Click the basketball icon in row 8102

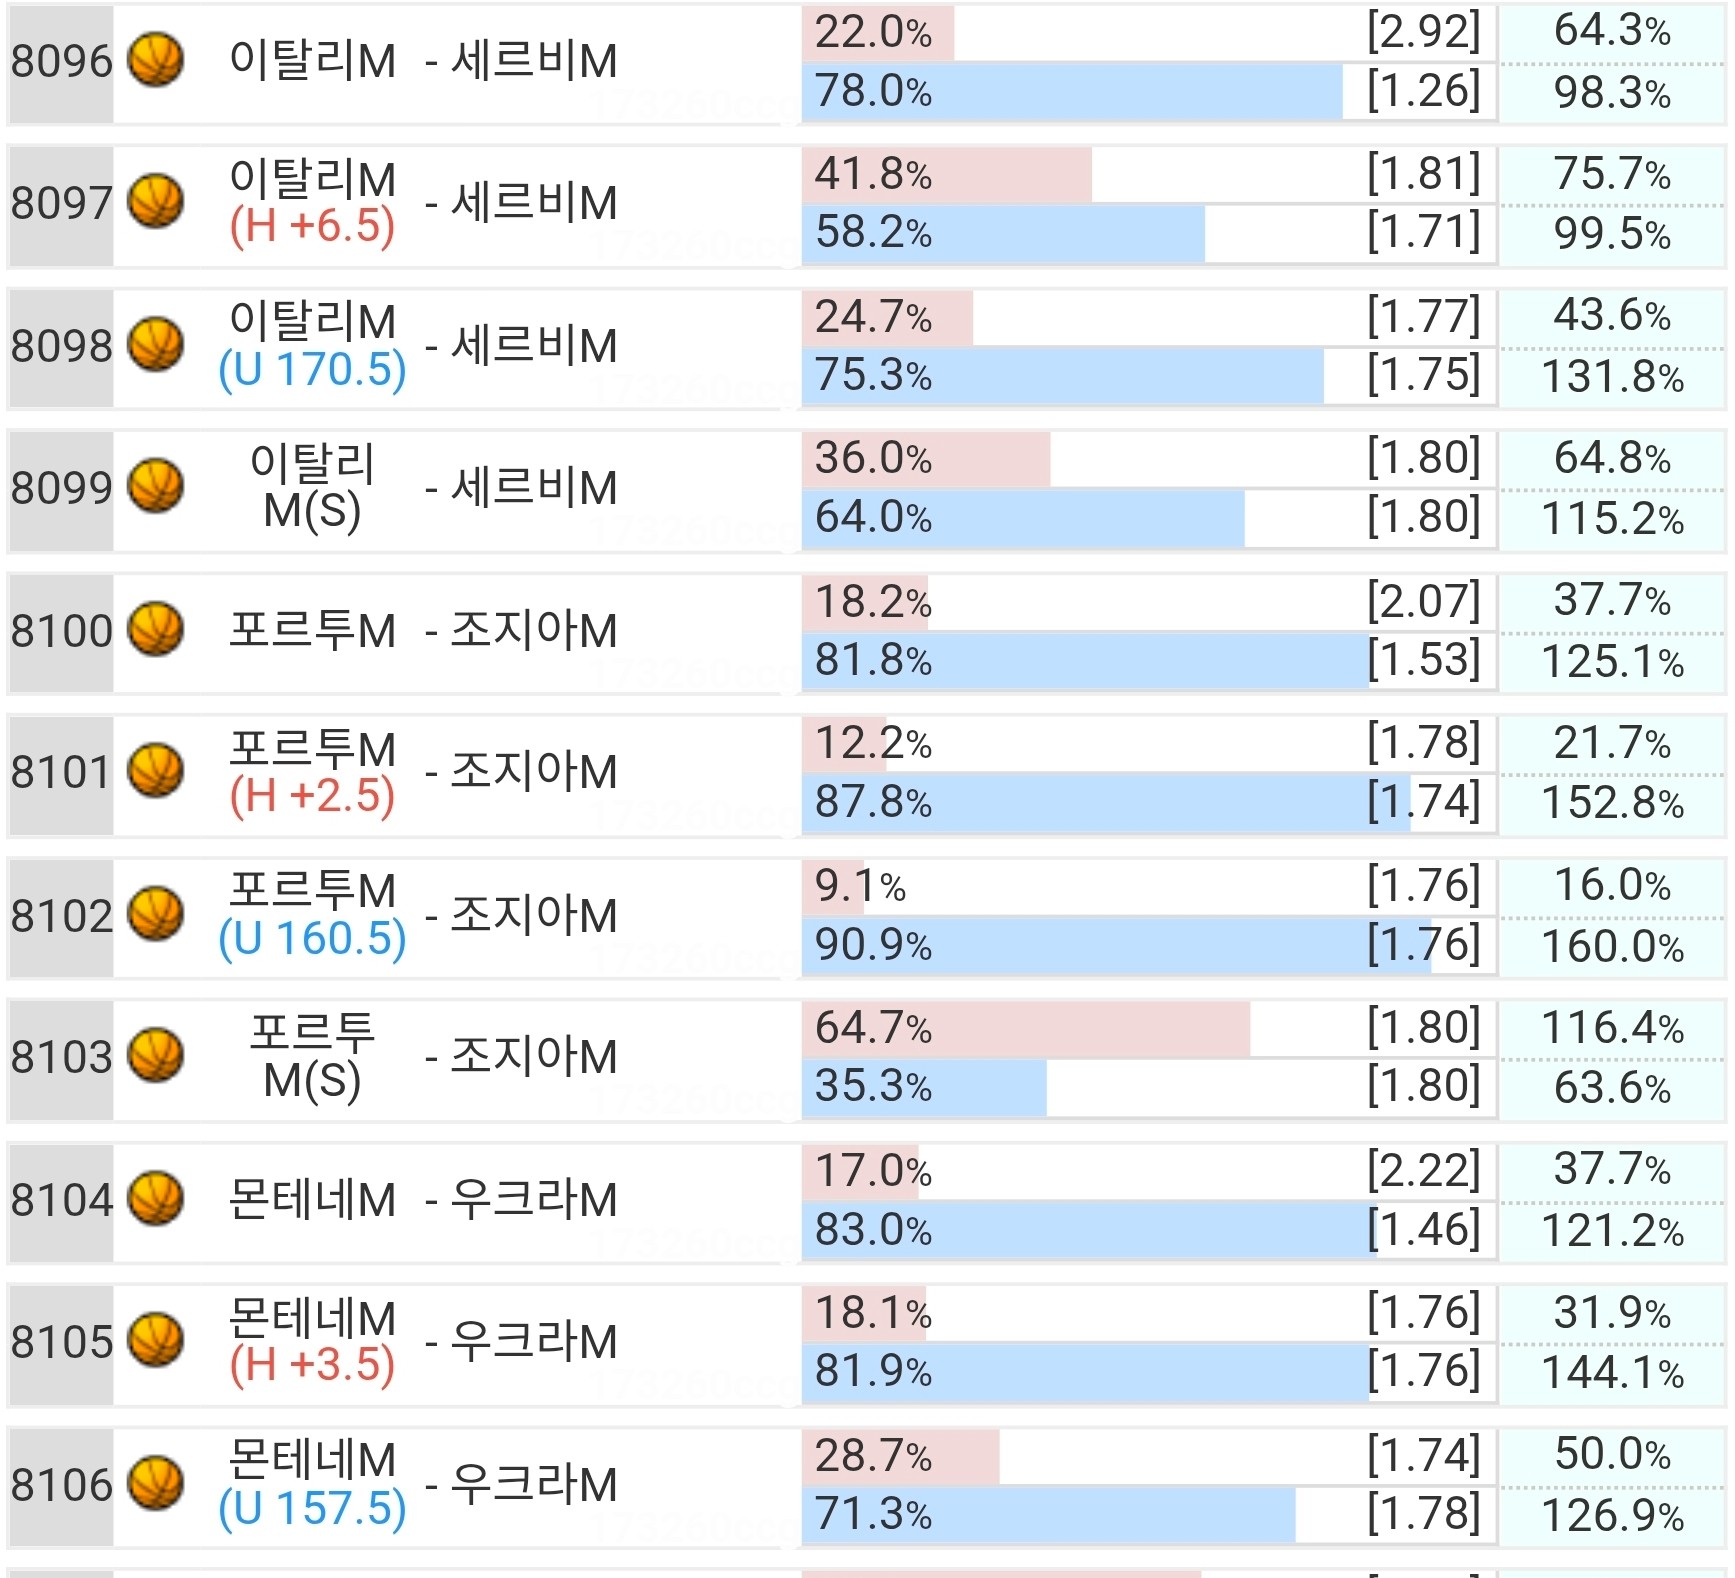pos(156,914)
